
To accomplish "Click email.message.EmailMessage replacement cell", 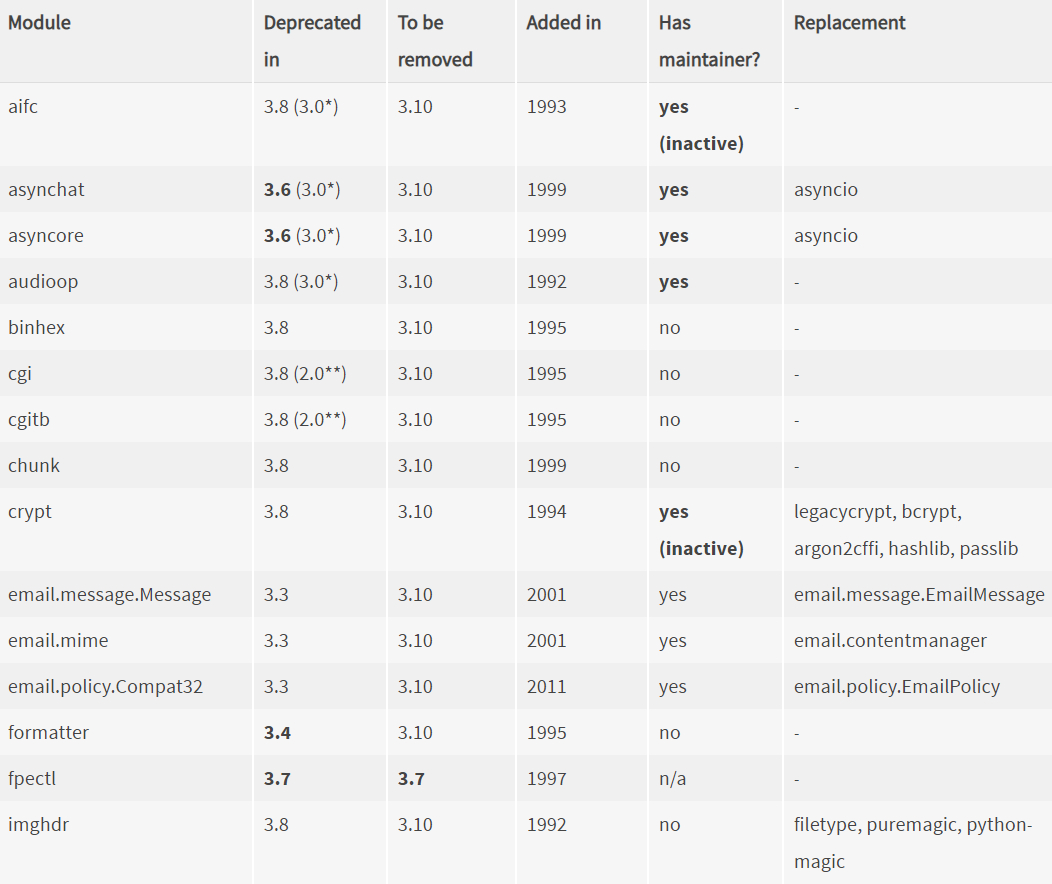I will [919, 595].
